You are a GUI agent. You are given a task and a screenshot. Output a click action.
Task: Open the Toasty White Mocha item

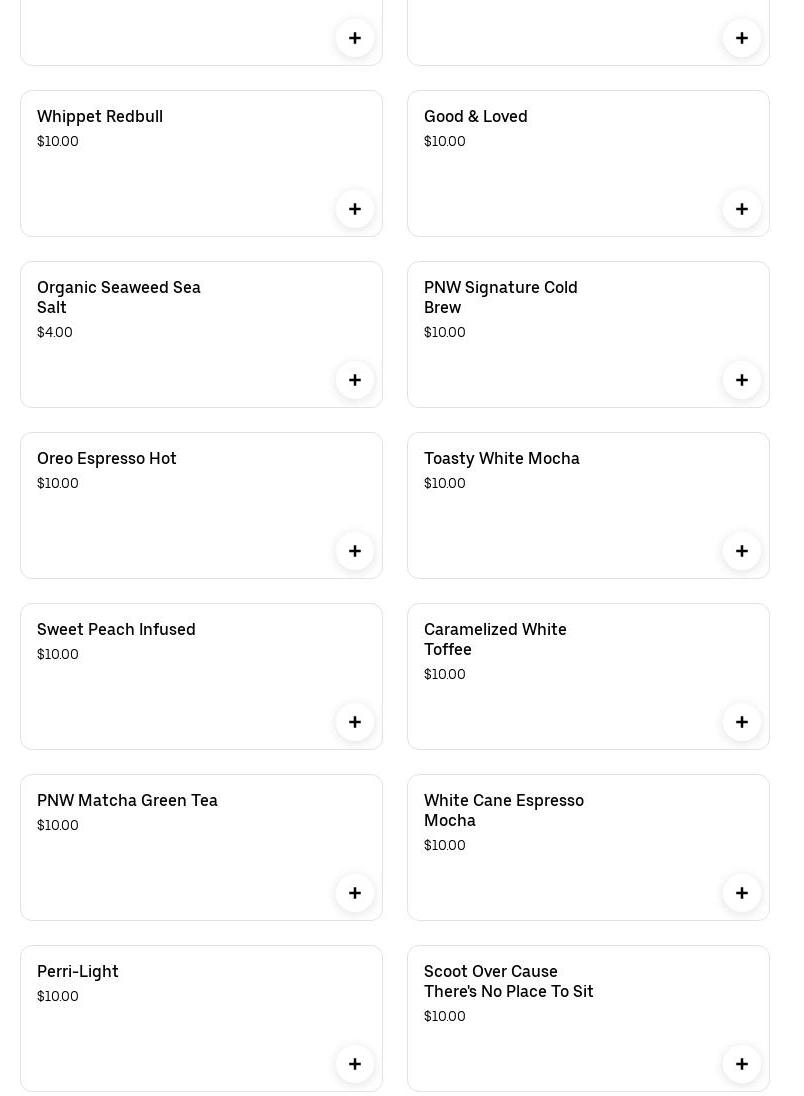(x=501, y=459)
